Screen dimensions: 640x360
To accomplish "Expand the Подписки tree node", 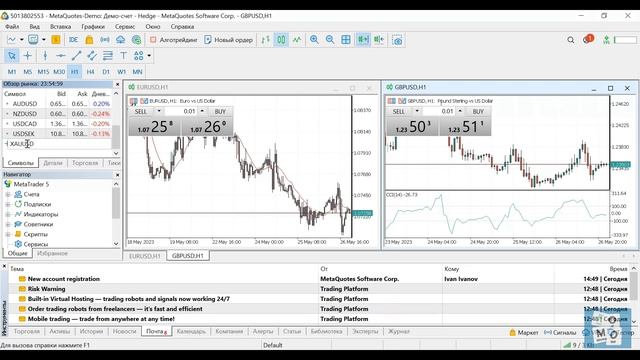I will [x=8, y=204].
